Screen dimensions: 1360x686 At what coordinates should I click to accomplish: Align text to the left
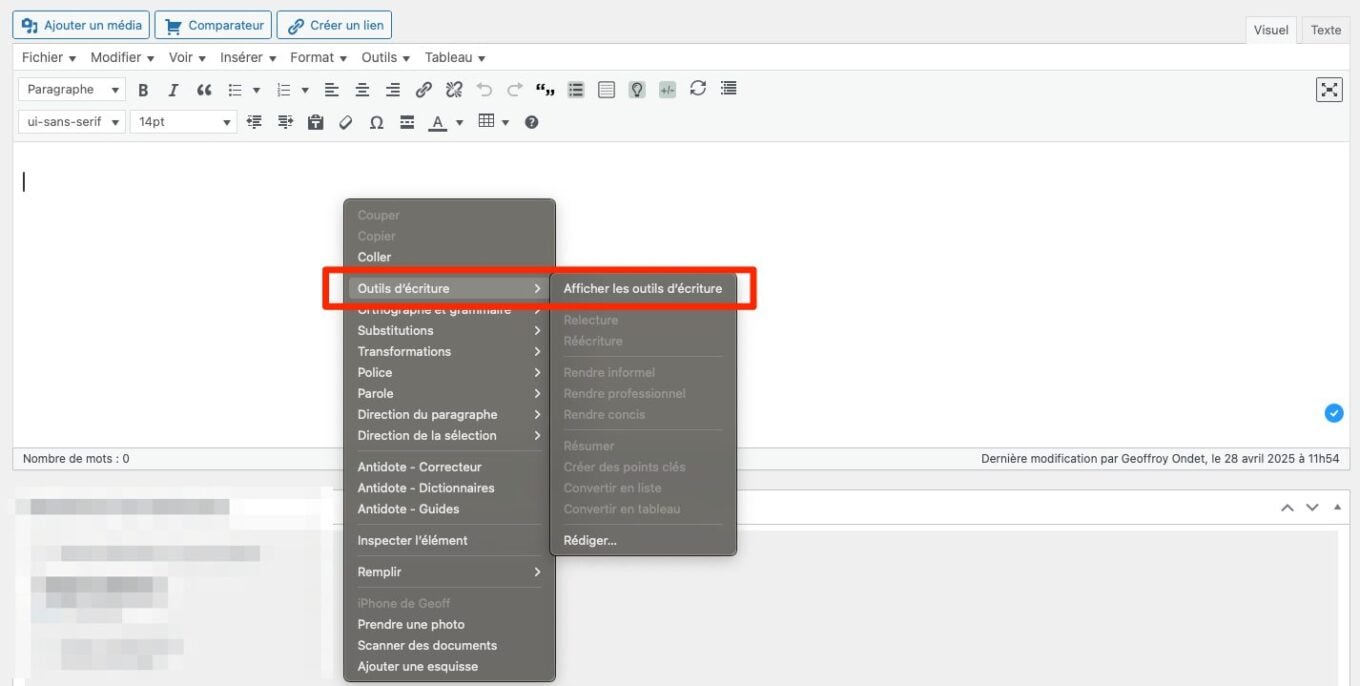(332, 90)
